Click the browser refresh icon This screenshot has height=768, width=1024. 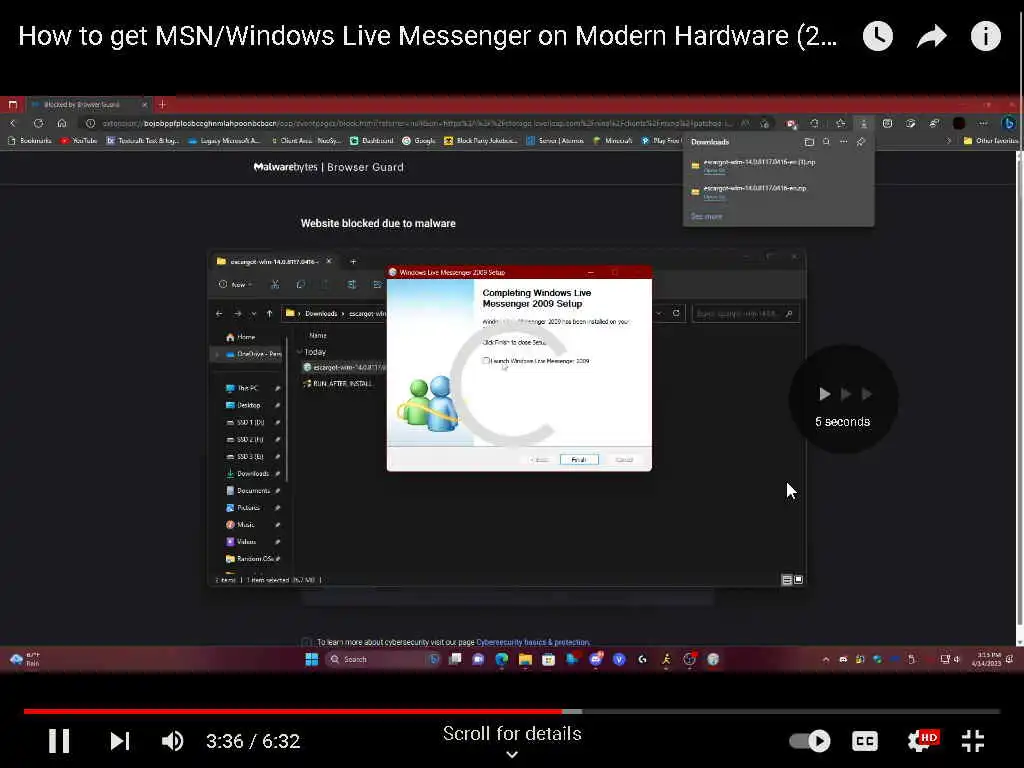(38, 123)
